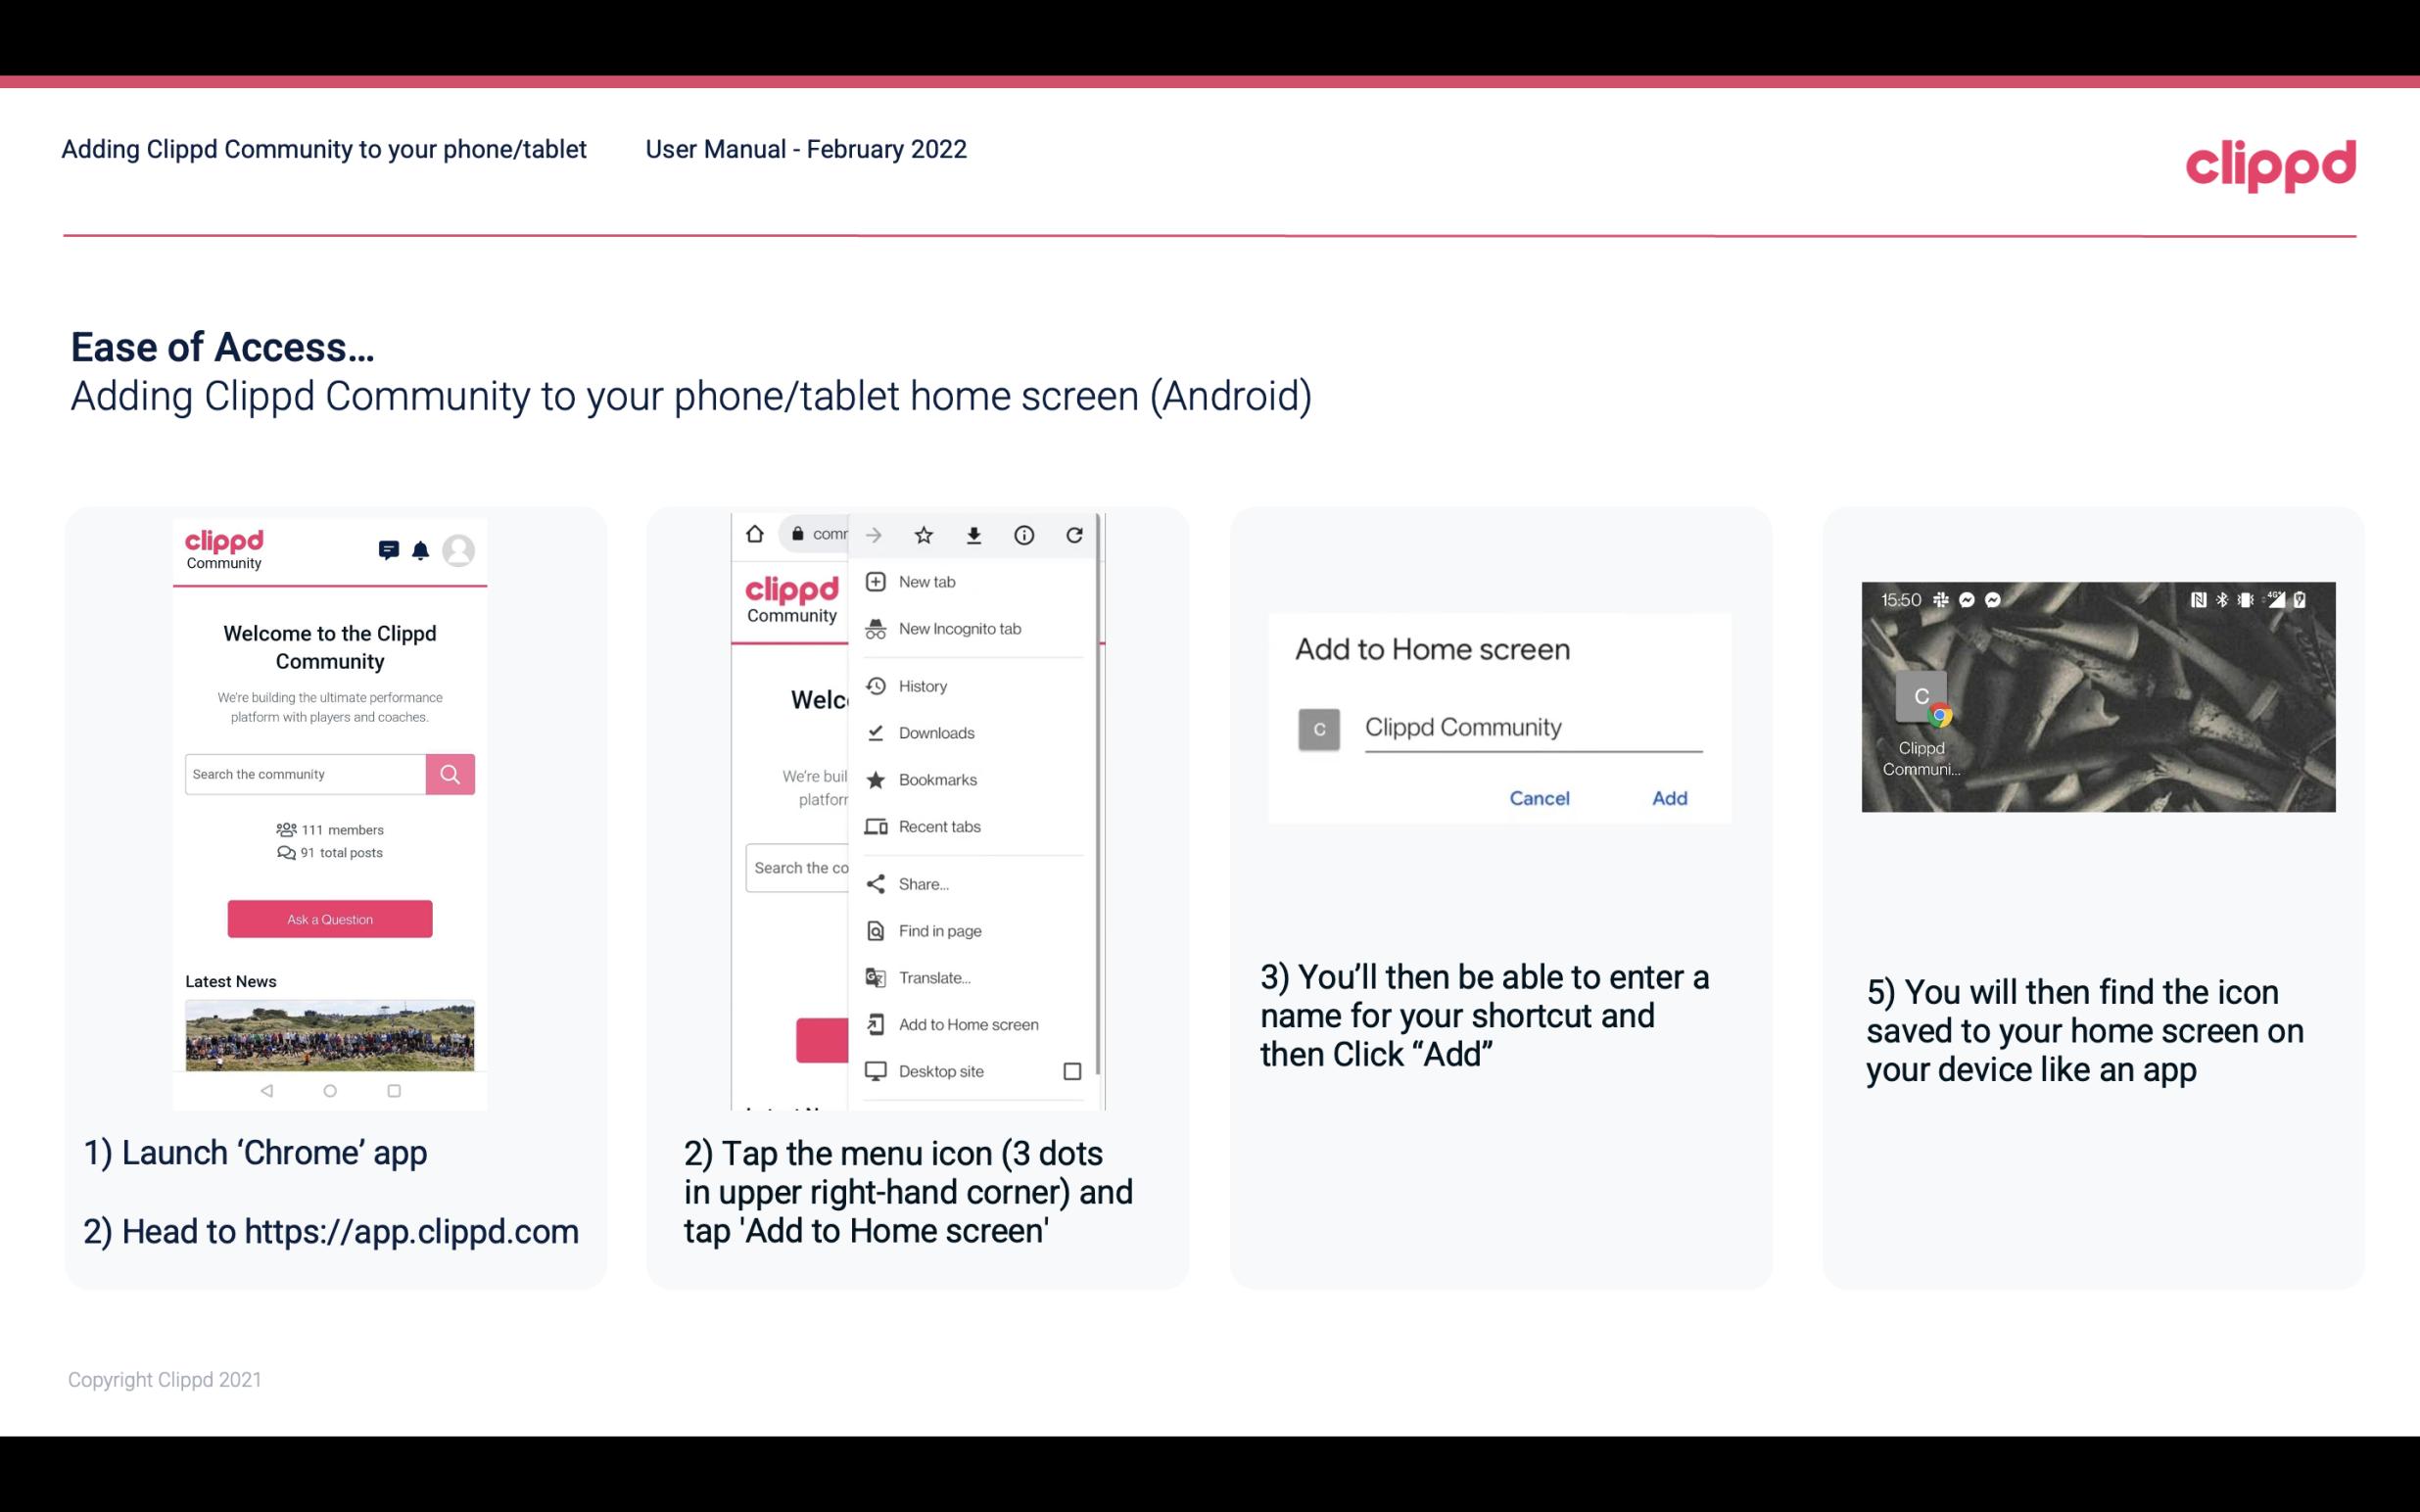
Task: Click the Add button to confirm shortcut
Action: tap(1669, 798)
